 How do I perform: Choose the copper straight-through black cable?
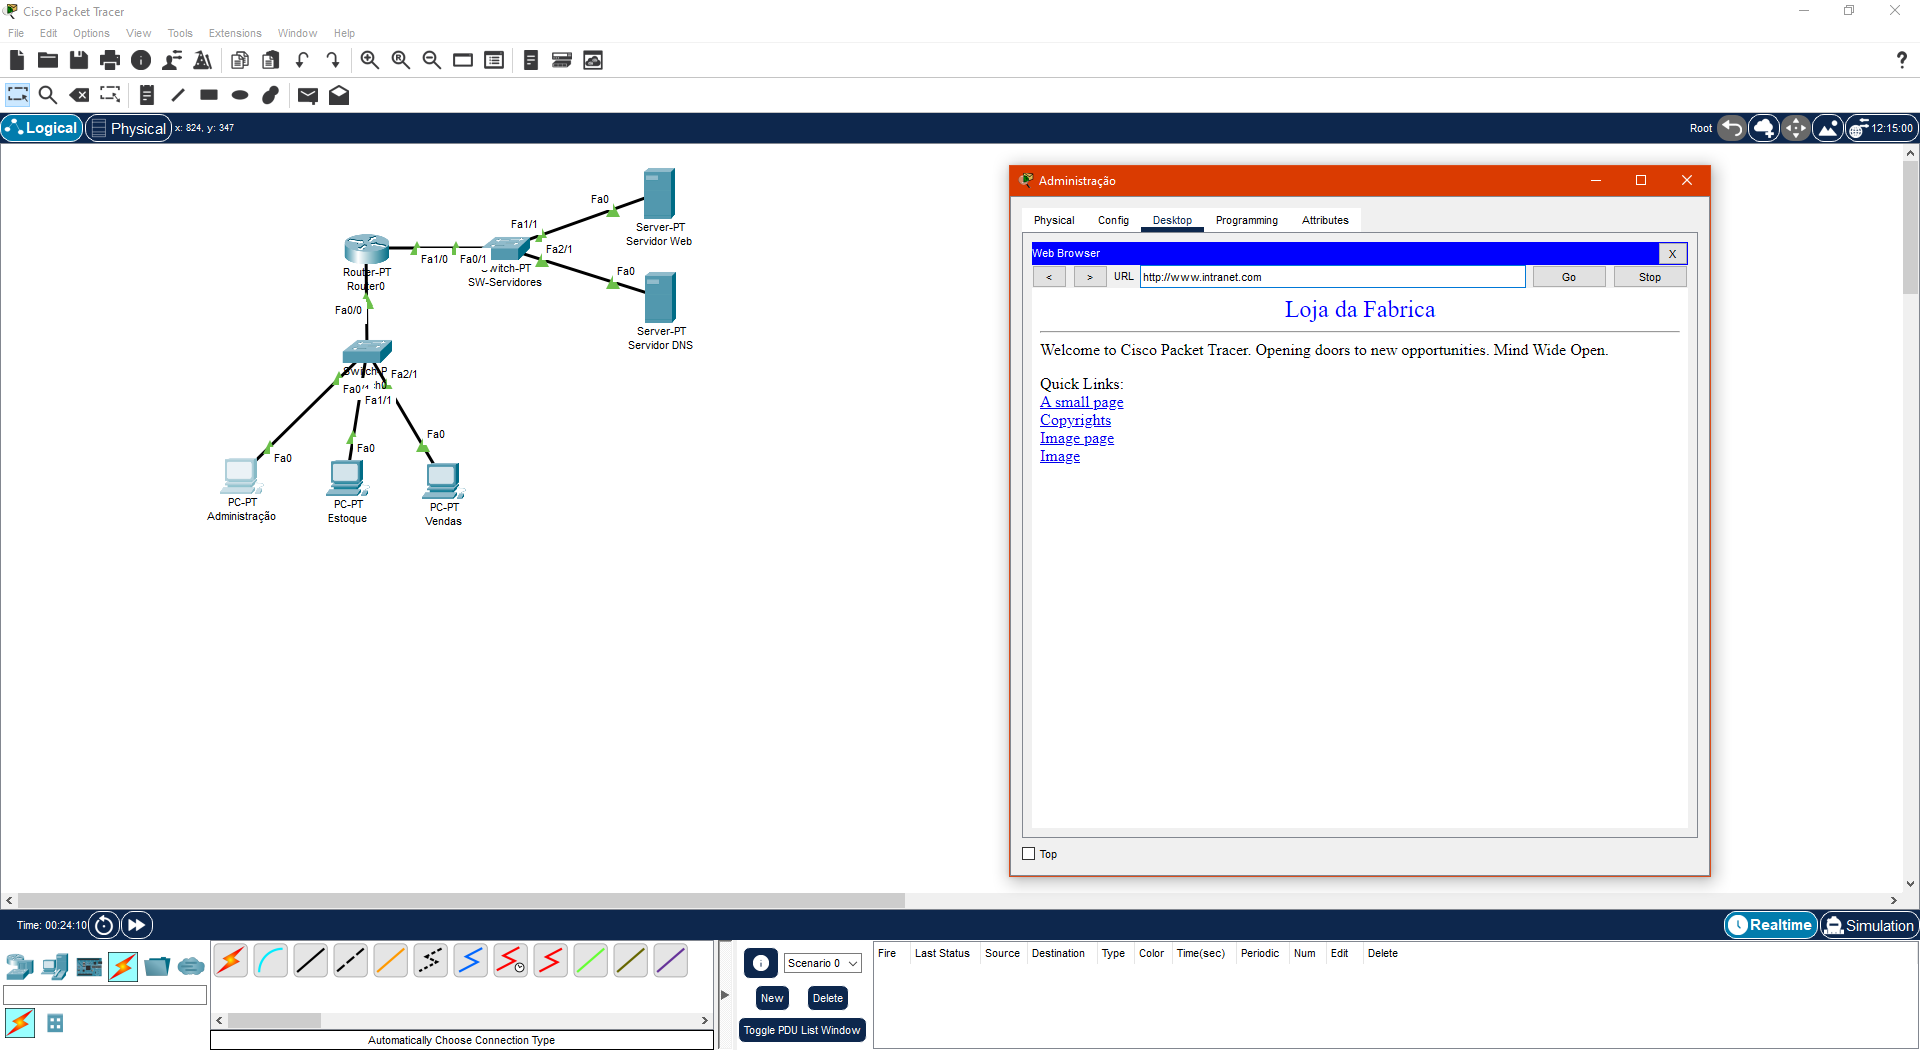pos(311,961)
